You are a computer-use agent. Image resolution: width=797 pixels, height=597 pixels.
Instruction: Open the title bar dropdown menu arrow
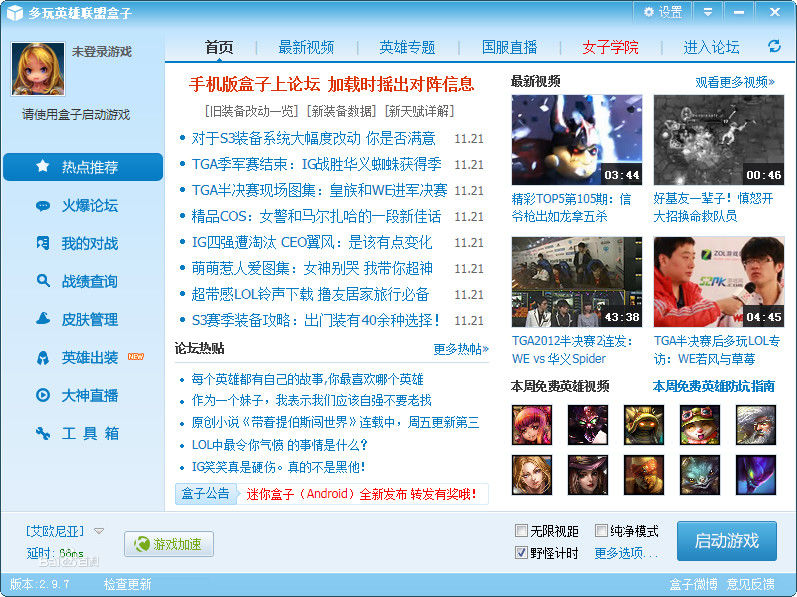(x=708, y=12)
